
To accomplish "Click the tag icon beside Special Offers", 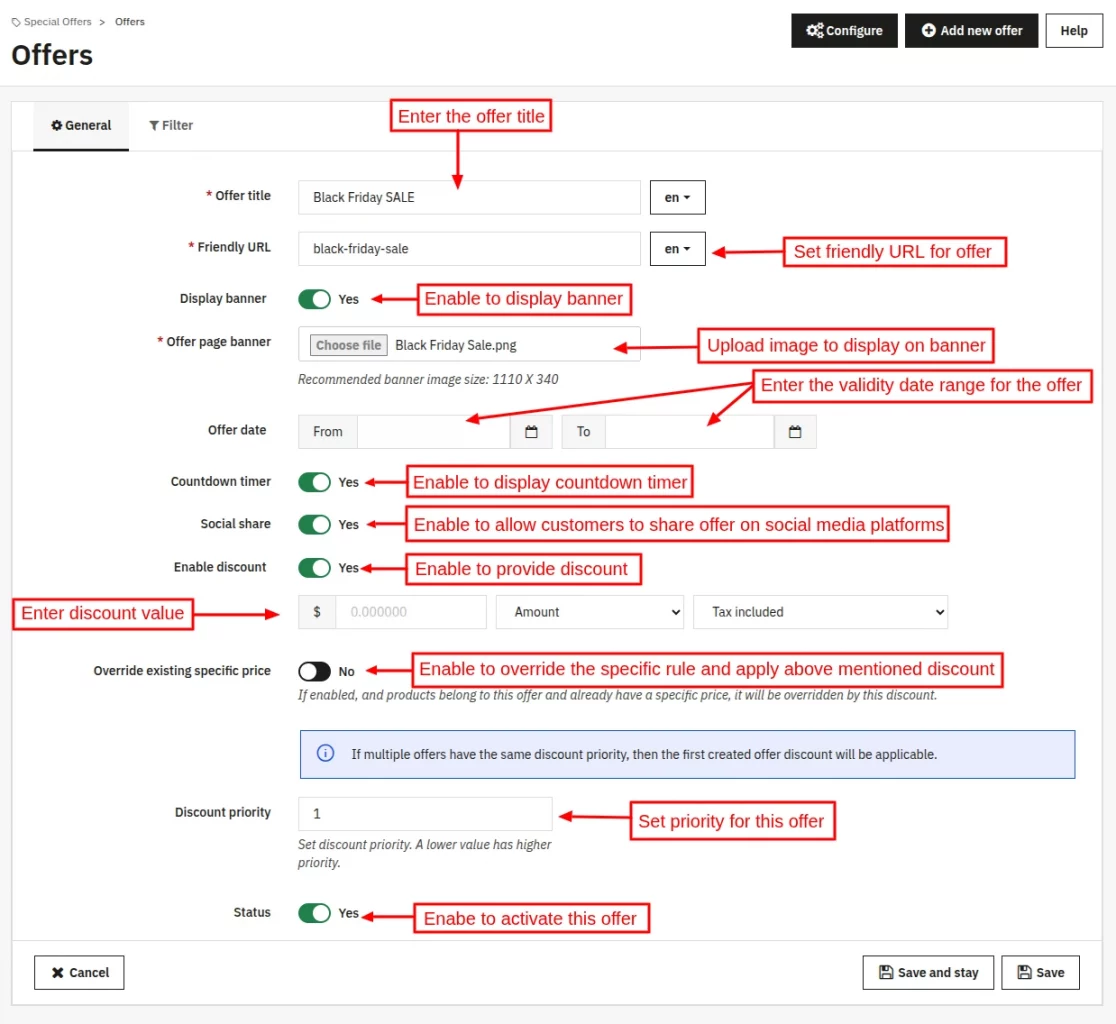I will pos(16,22).
